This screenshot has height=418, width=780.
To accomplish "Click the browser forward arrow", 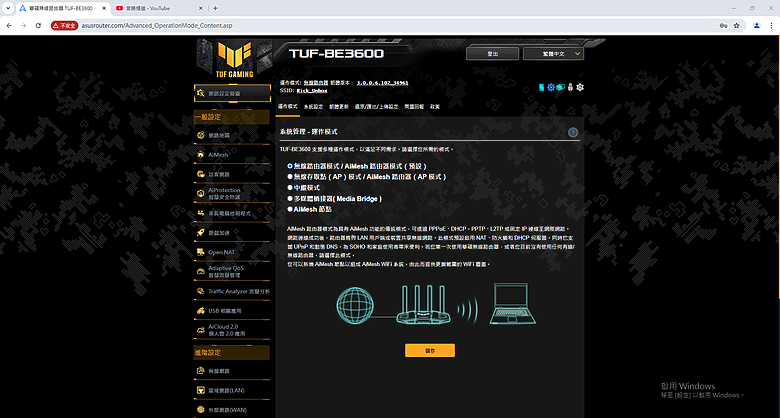I will [23, 25].
